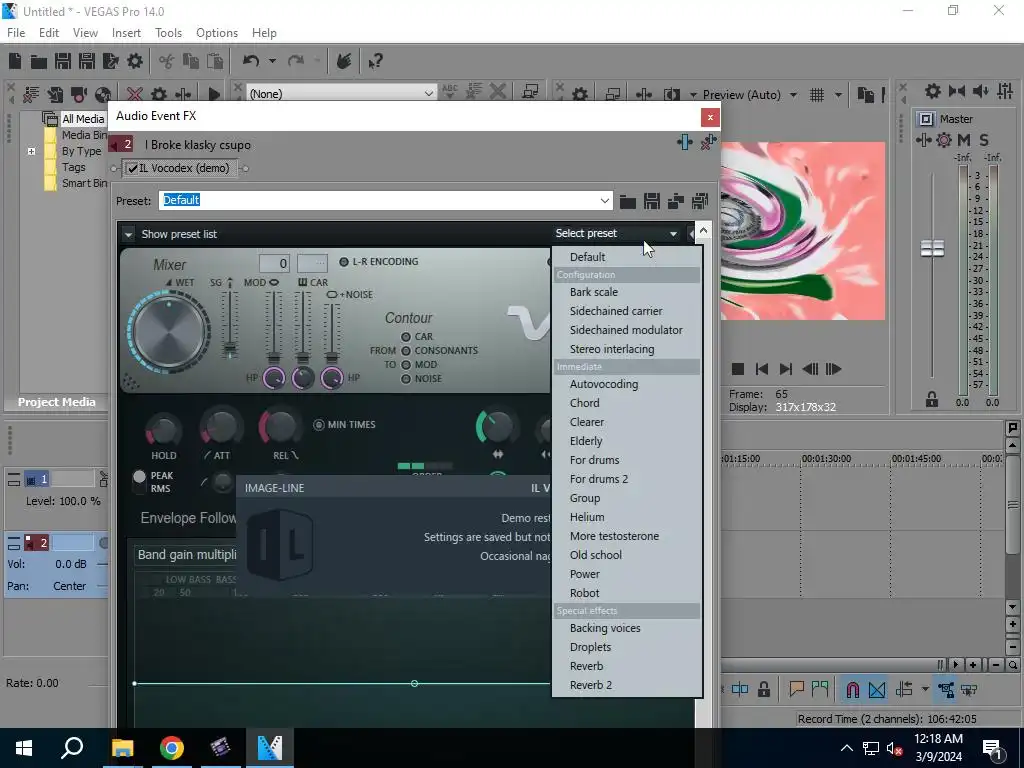
Task: Click the New project icon in main toolbar
Action: (x=15, y=61)
